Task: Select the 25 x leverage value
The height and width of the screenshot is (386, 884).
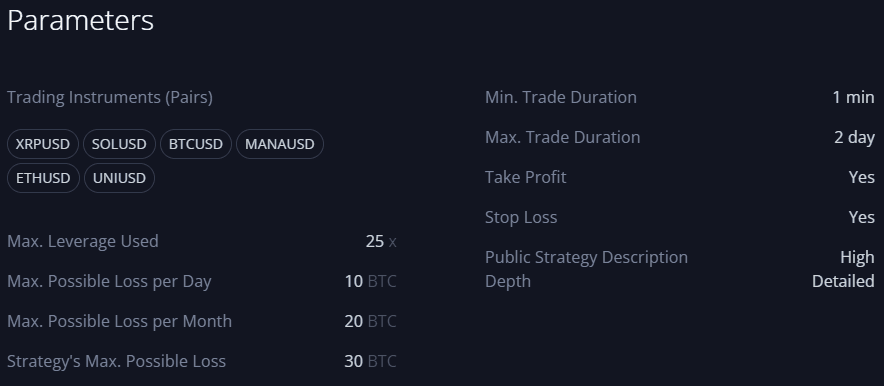Action: [x=381, y=242]
